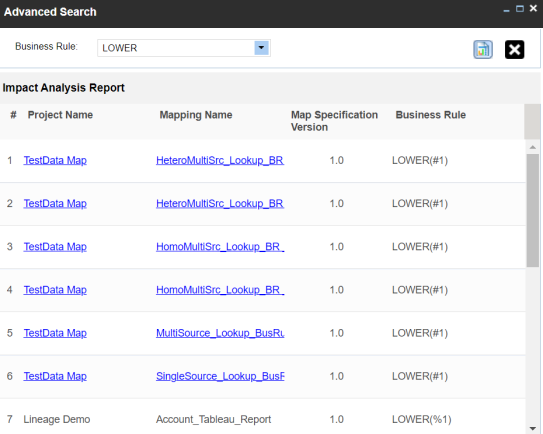Screen dimensions: 543x434
Task: Click the black X clear icon
Action: click(514, 50)
